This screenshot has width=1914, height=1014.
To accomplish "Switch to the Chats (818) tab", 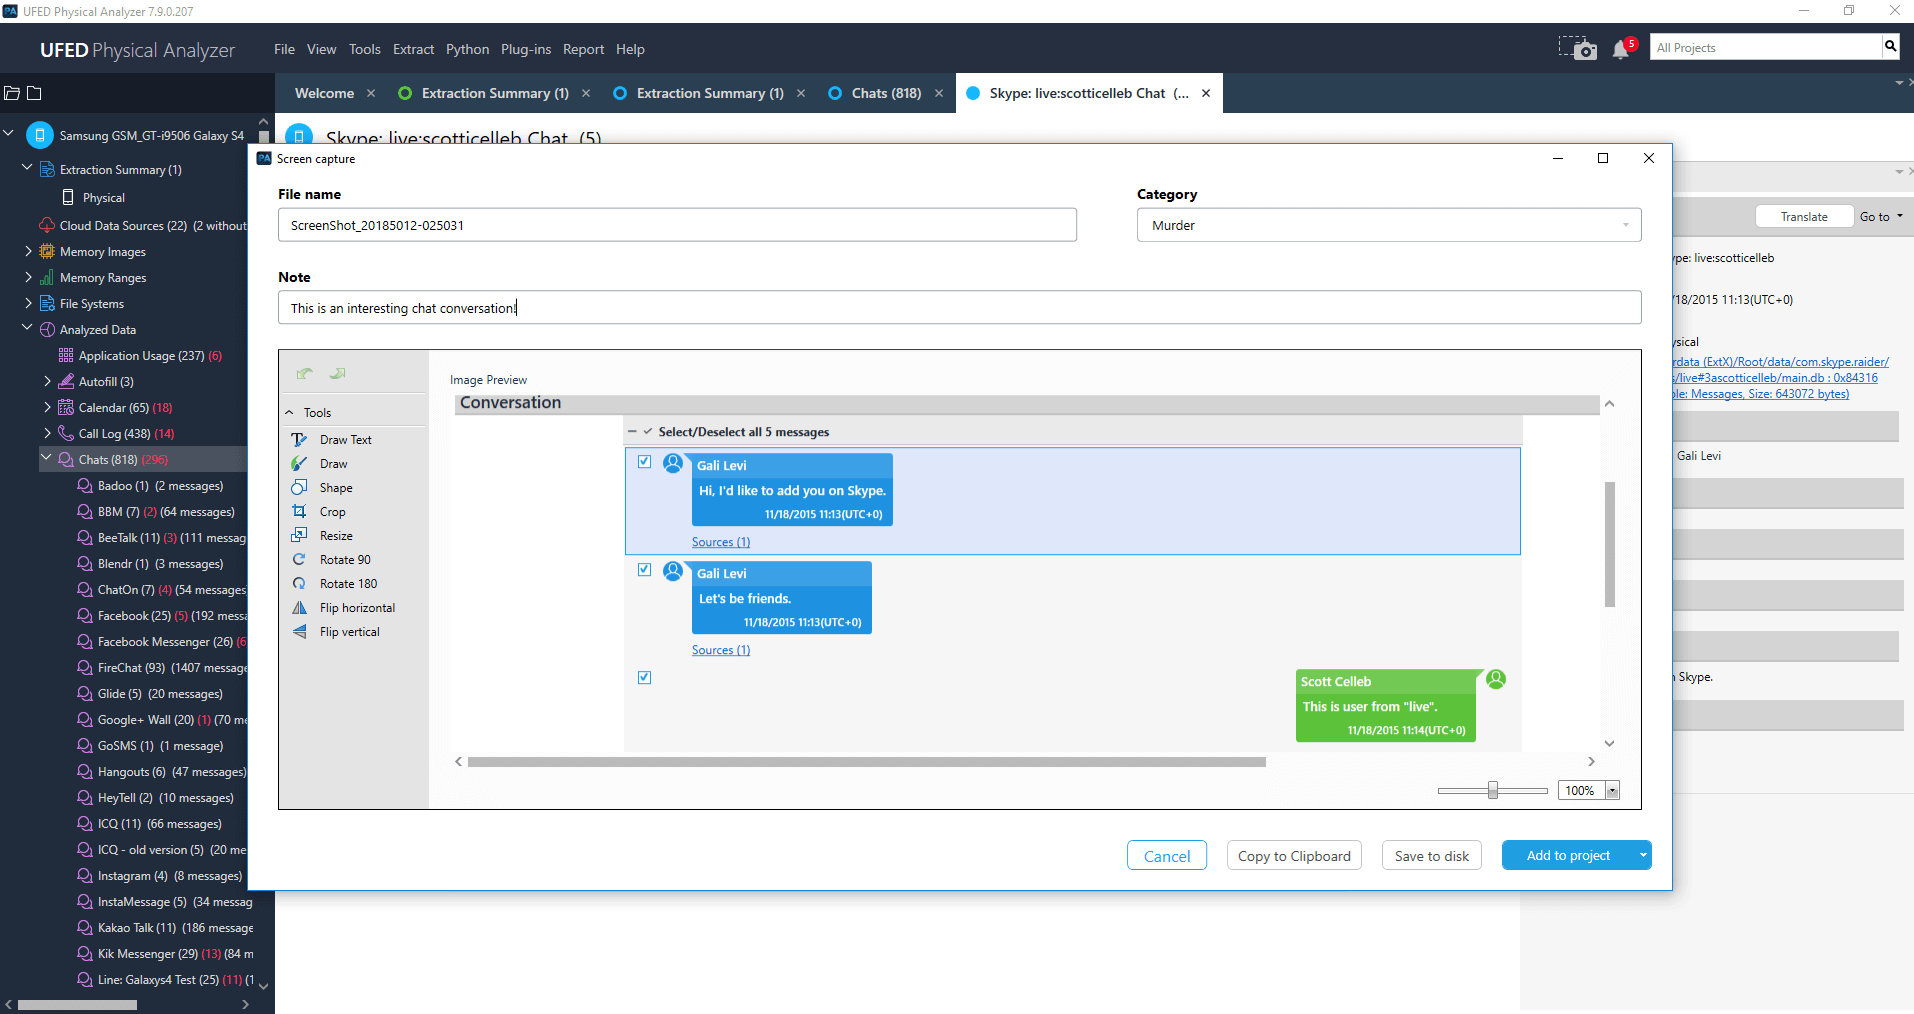I will point(886,93).
